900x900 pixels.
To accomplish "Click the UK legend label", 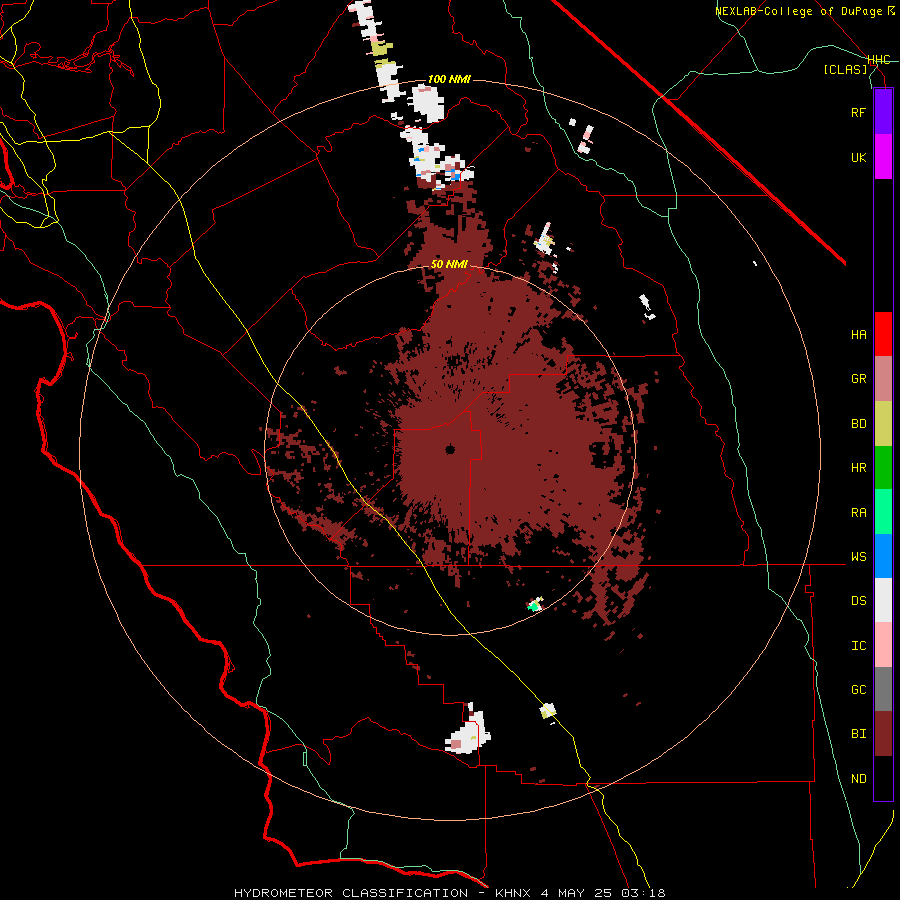I will pyautogui.click(x=858, y=157).
